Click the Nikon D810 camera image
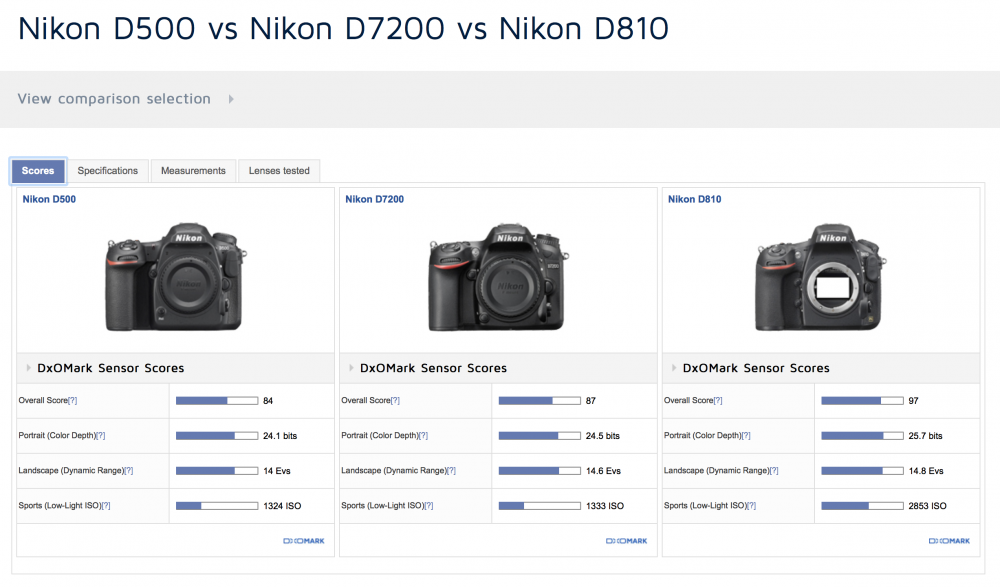1000x587 pixels. pyautogui.click(x=820, y=277)
